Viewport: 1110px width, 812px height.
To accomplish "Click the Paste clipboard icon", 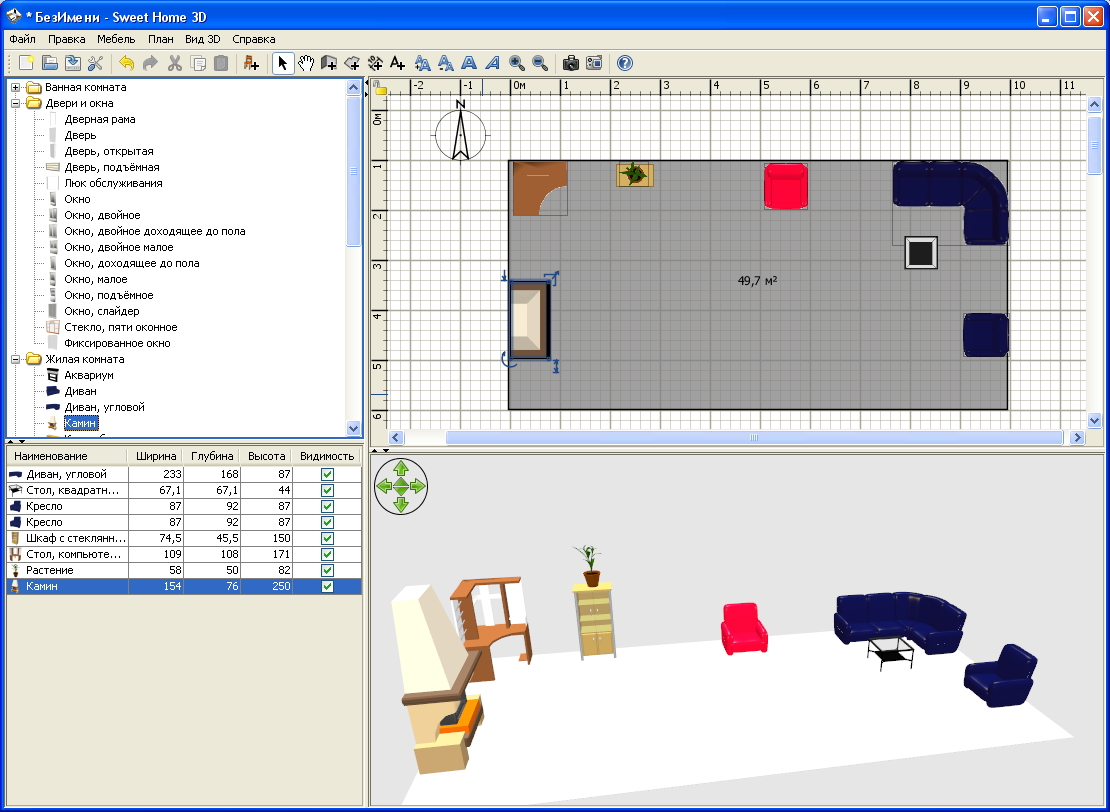I will (221, 63).
